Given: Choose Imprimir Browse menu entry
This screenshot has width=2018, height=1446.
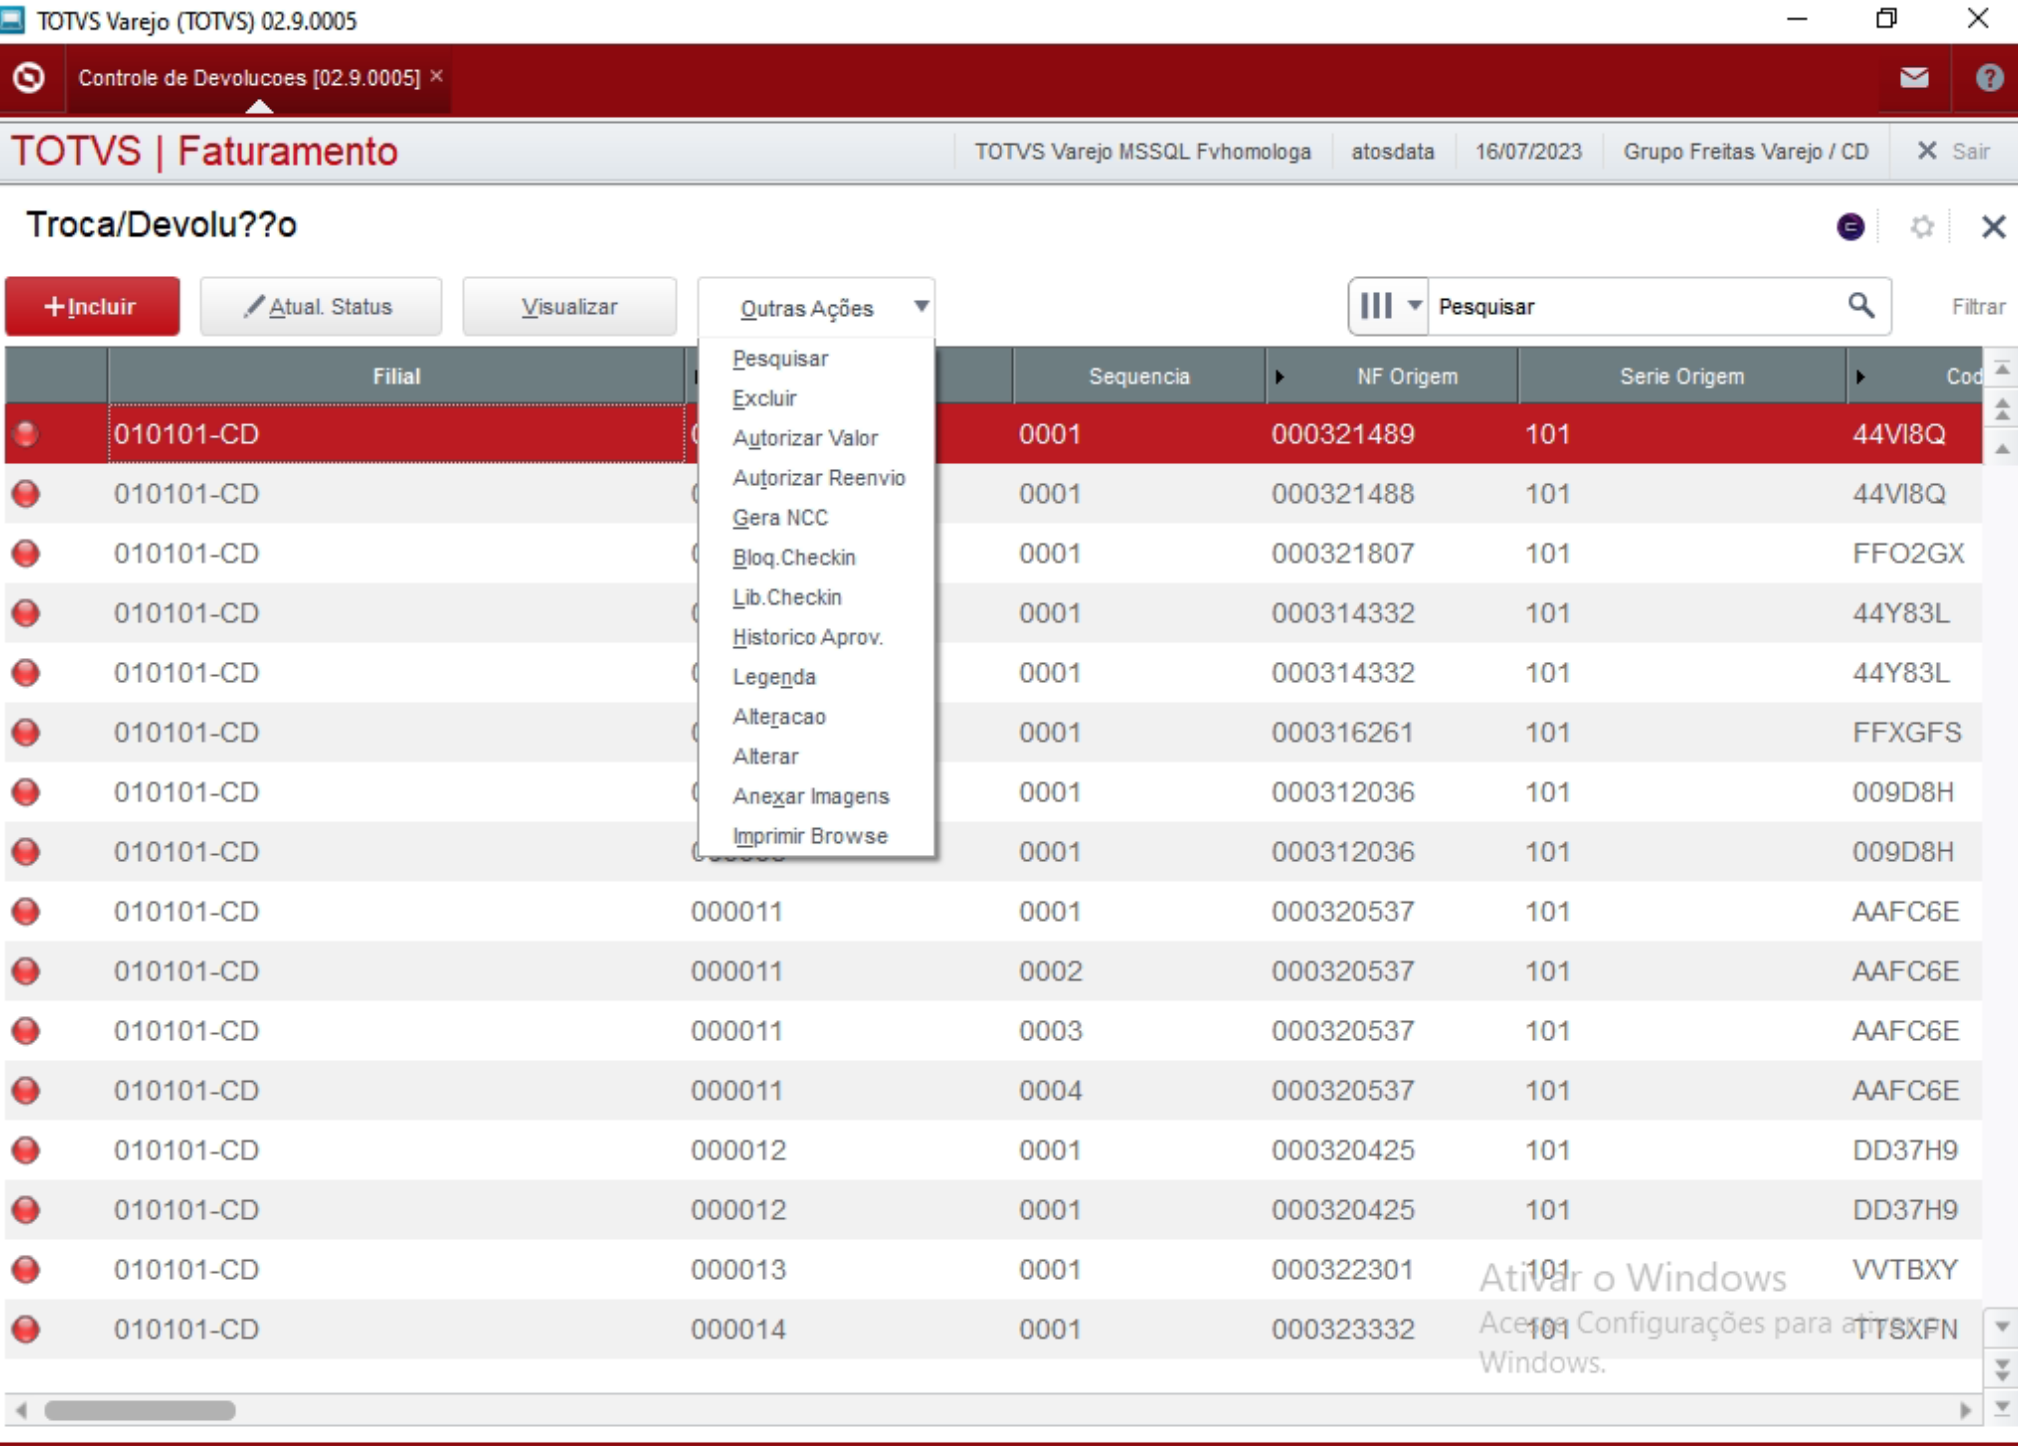Looking at the screenshot, I should coord(810,836).
